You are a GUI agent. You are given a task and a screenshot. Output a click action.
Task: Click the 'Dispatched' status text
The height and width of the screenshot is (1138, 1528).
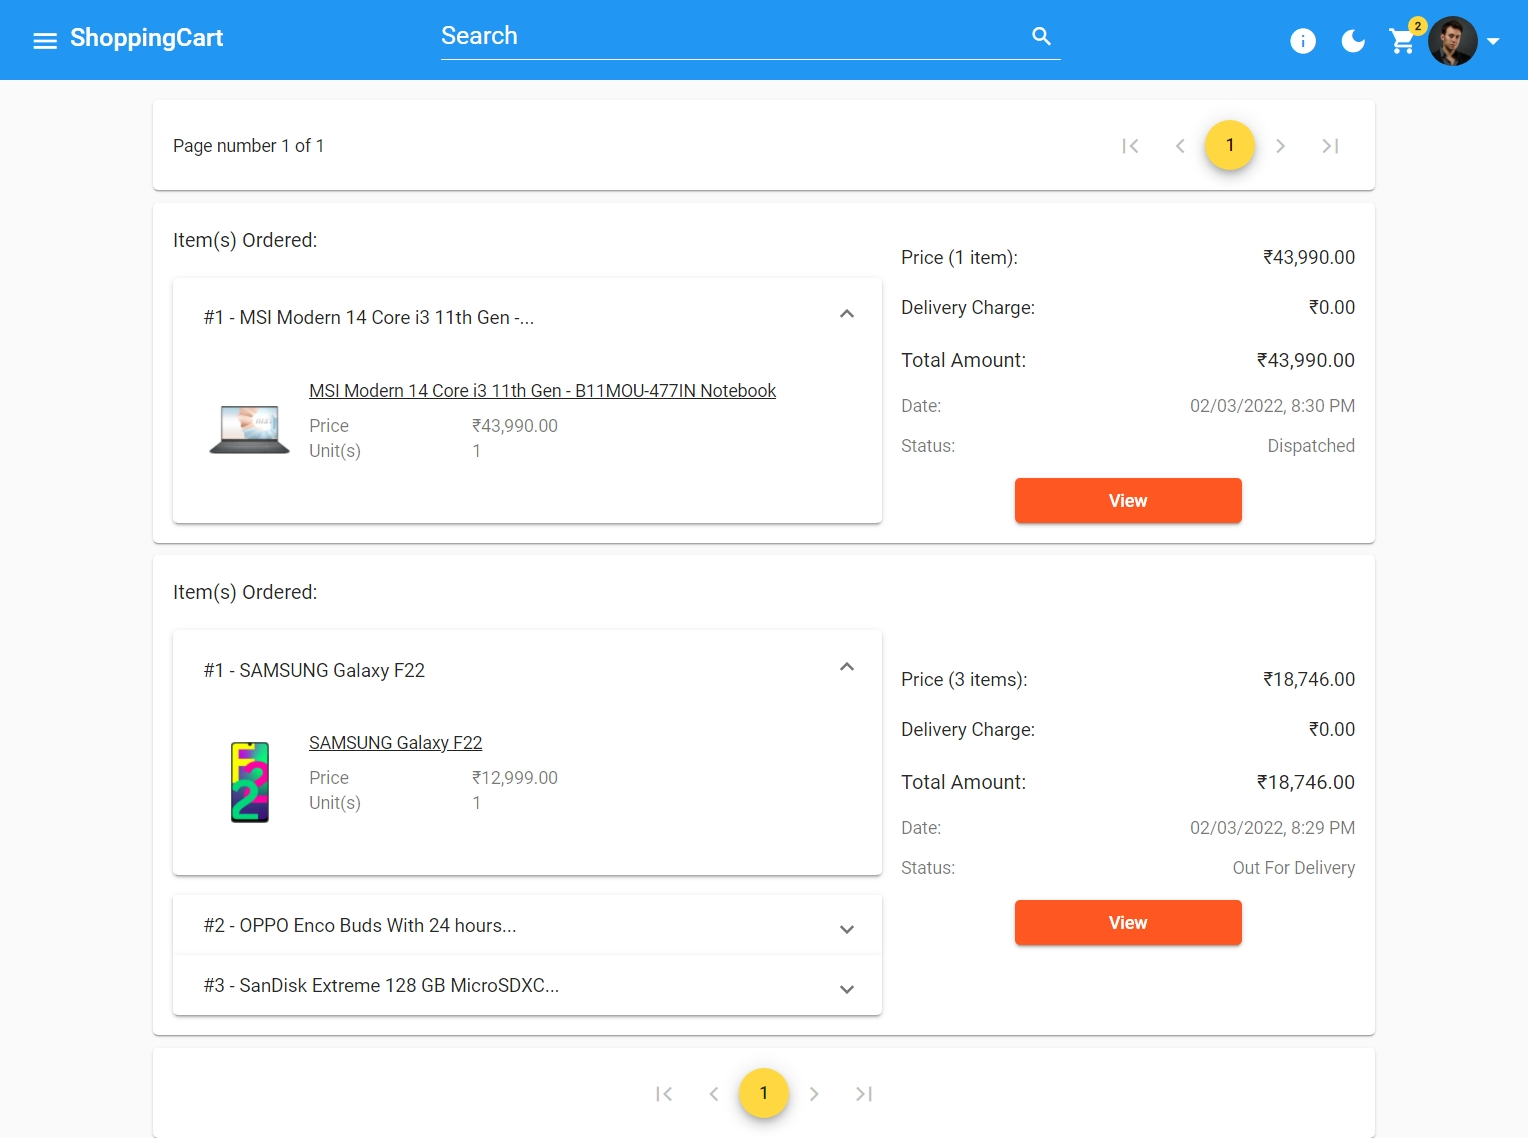(x=1311, y=446)
